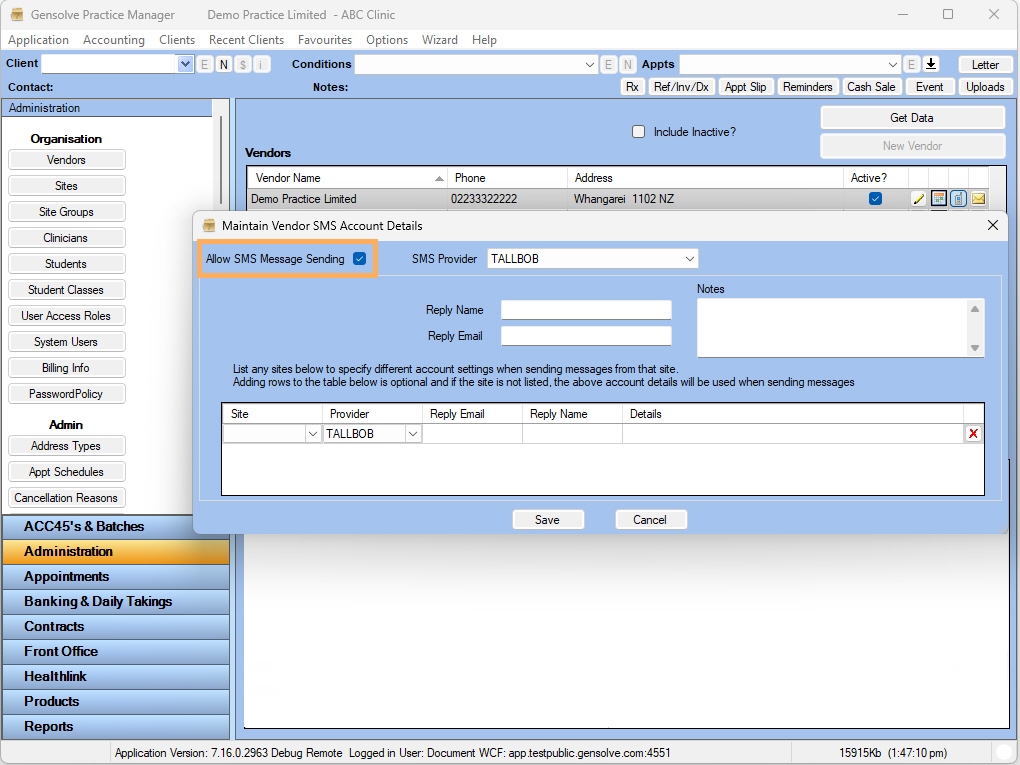Viewport: 1020px width, 765px height.
Task: Click the download arrow icon beside Appts
Action: [x=931, y=64]
